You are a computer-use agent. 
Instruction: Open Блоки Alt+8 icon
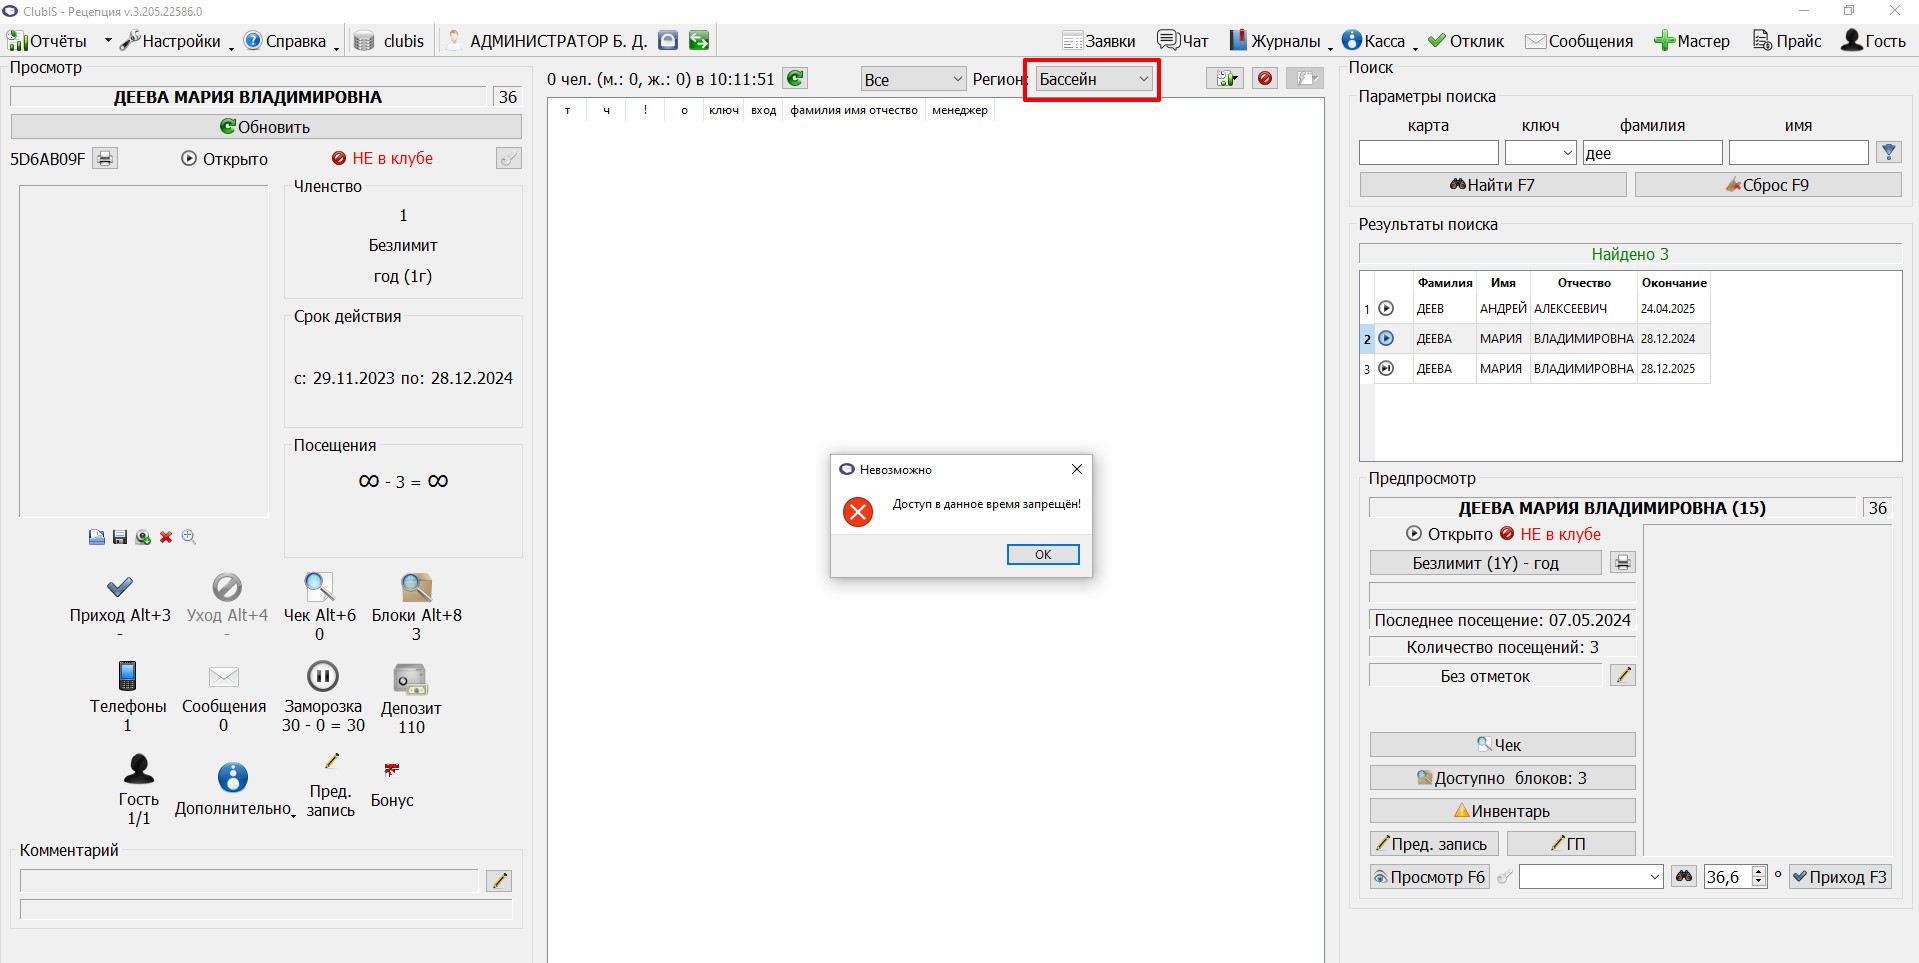(x=416, y=587)
